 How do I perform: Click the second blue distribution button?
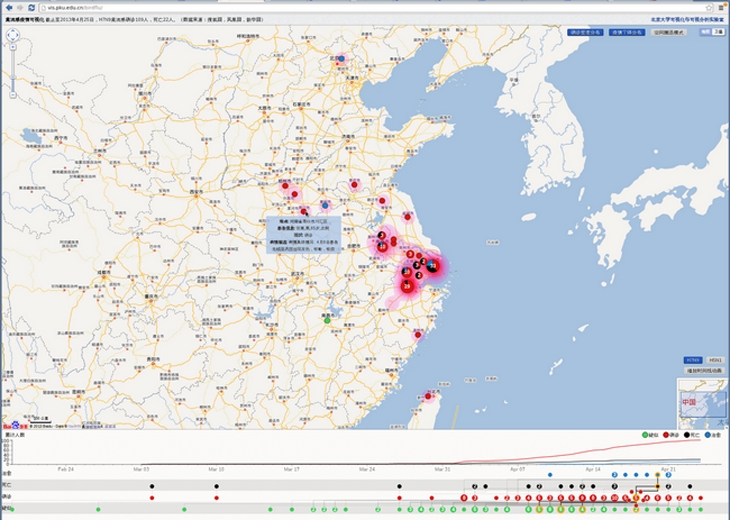tap(627, 32)
